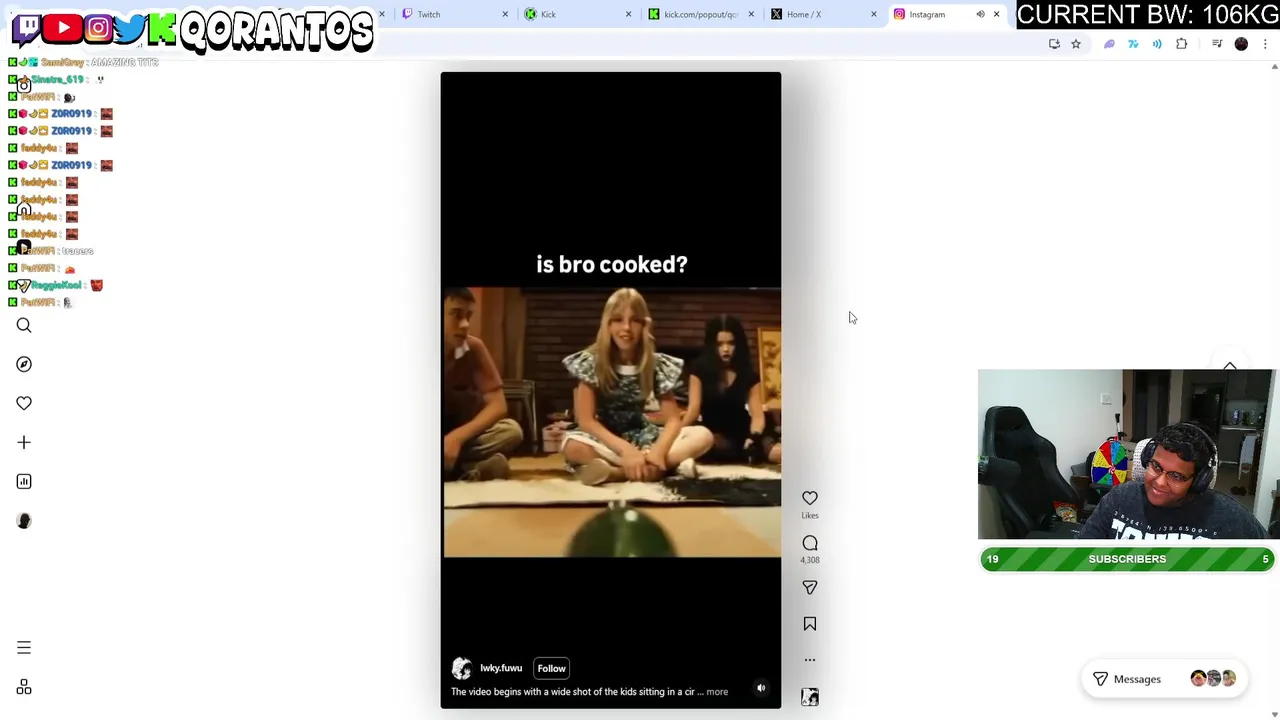Share the reel with the paper-plane icon
This screenshot has width=1280, height=720.
pyautogui.click(x=810, y=587)
